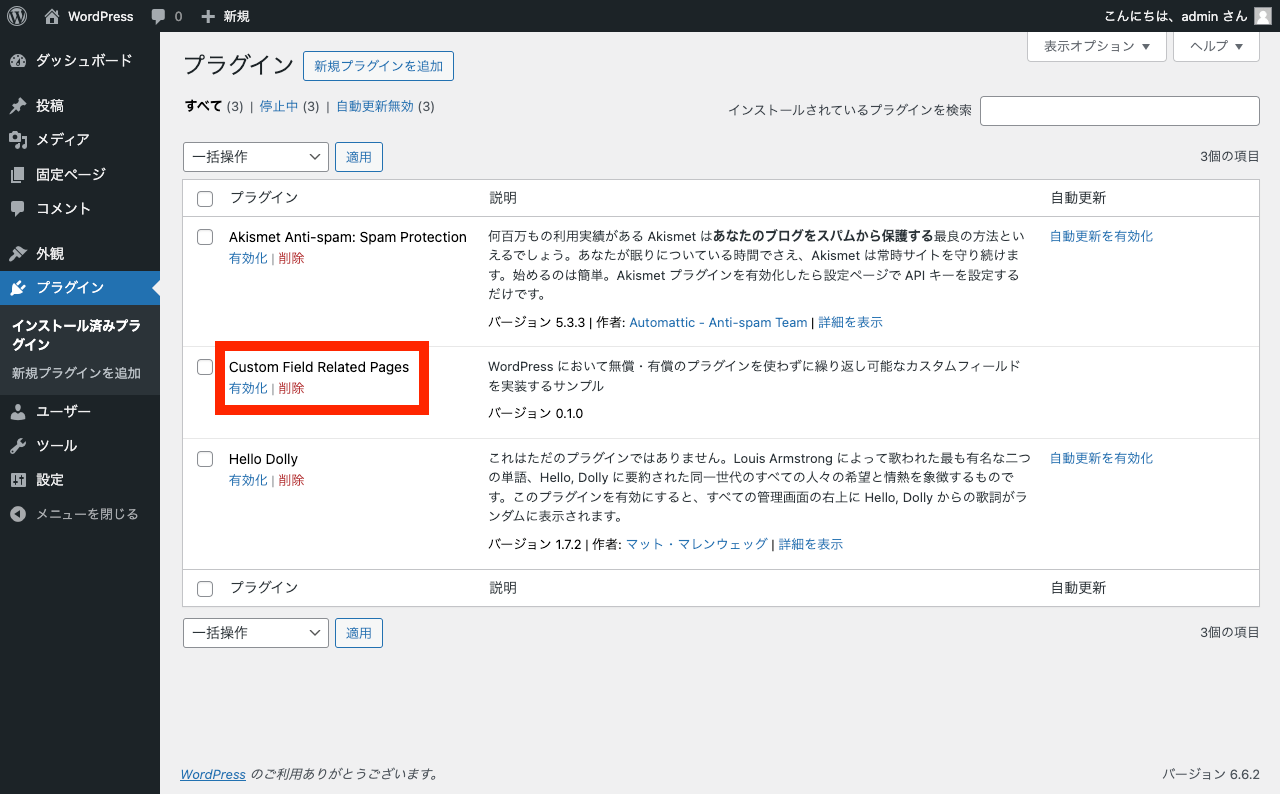Screen dimensions: 1280x794
Task: Enable auto-updates for Akismet
Action: pos(1101,237)
